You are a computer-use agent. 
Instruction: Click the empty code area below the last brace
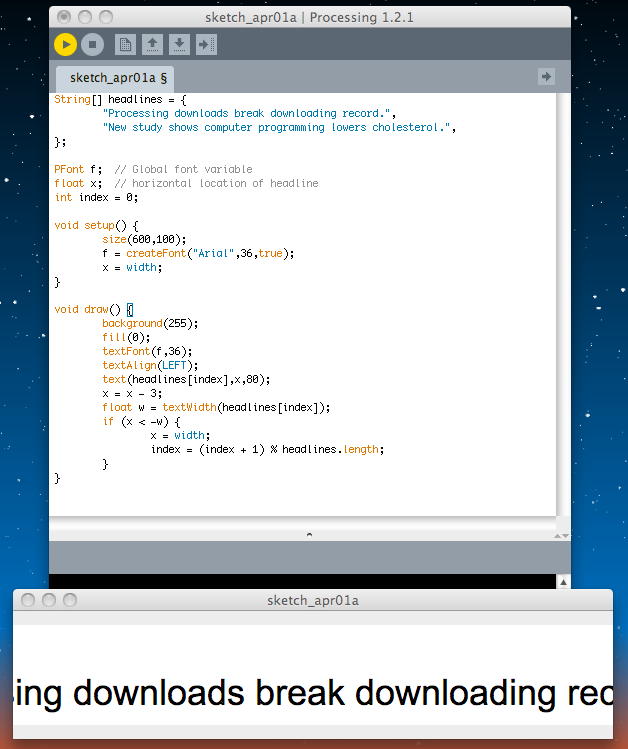(303, 499)
